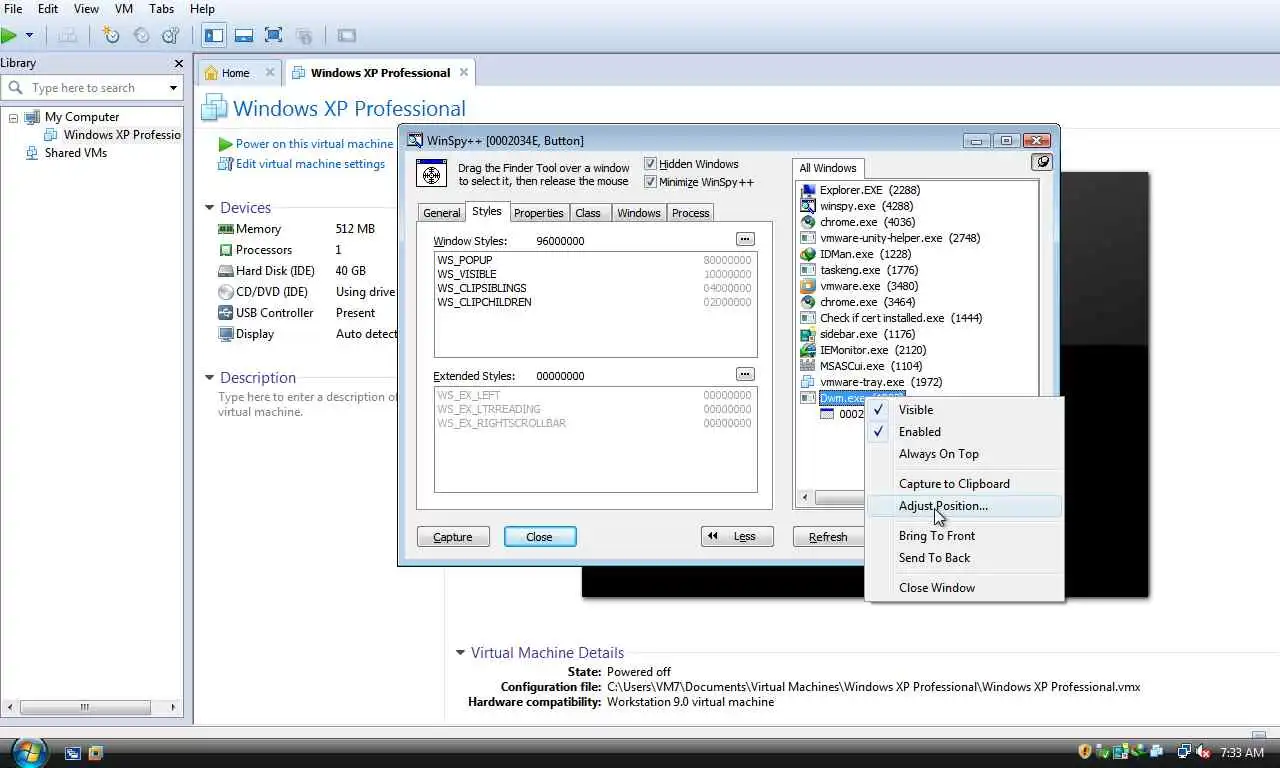The image size is (1280, 768).
Task: Collapse the My Computer tree node
Action: pyautogui.click(x=13, y=117)
